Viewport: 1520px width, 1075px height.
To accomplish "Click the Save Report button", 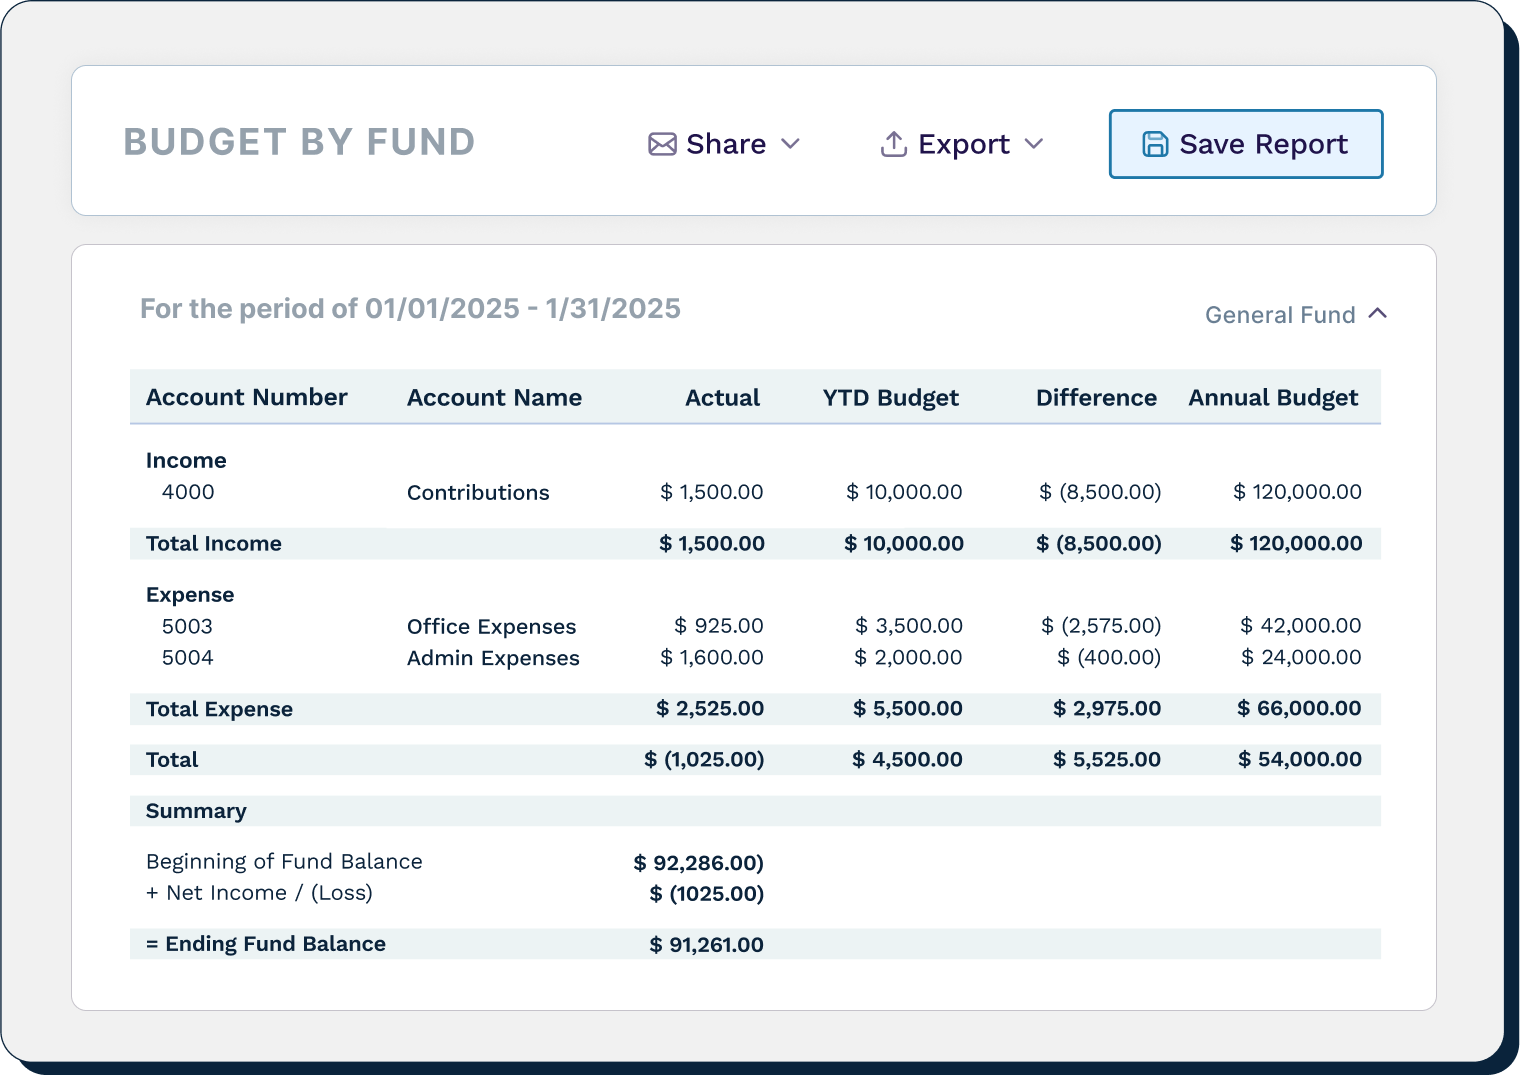I will point(1245,144).
